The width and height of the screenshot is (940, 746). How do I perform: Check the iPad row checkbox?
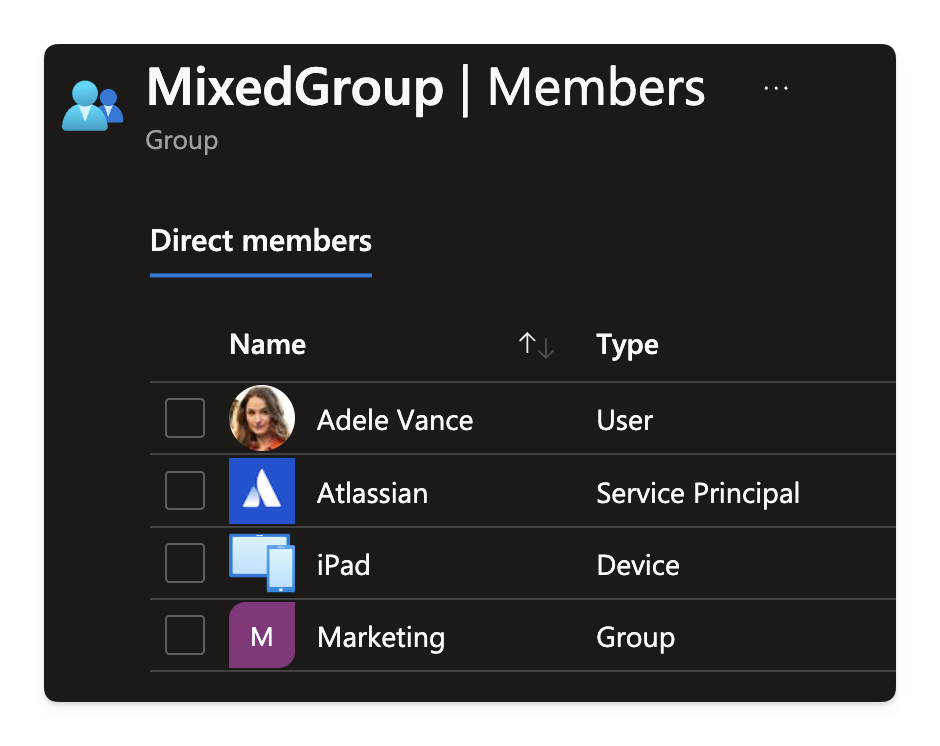pyautogui.click(x=185, y=563)
